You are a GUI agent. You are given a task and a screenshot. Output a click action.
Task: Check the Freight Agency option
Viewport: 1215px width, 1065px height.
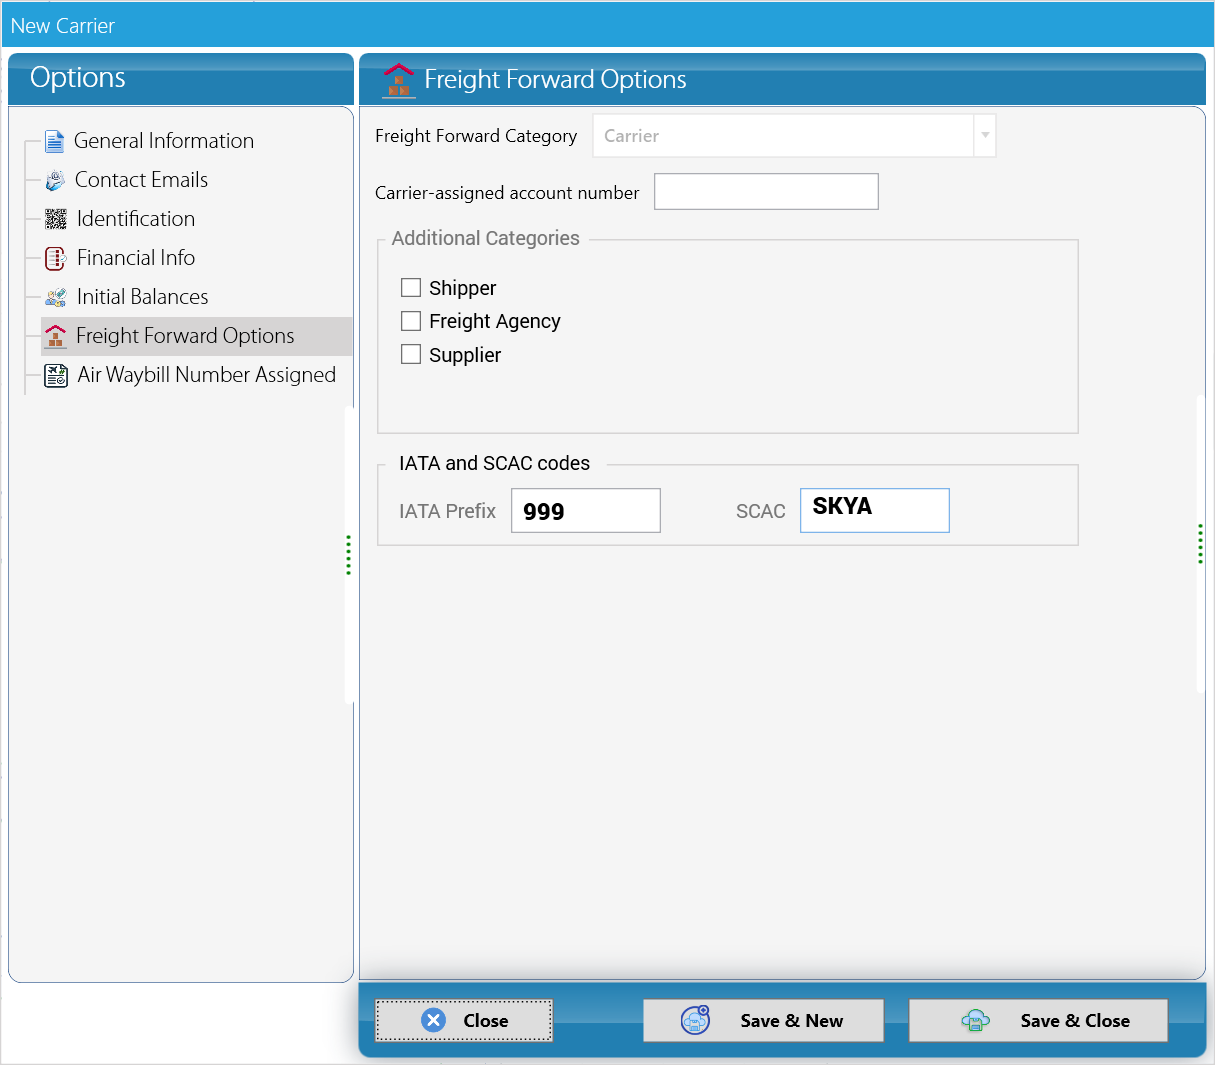coord(411,321)
